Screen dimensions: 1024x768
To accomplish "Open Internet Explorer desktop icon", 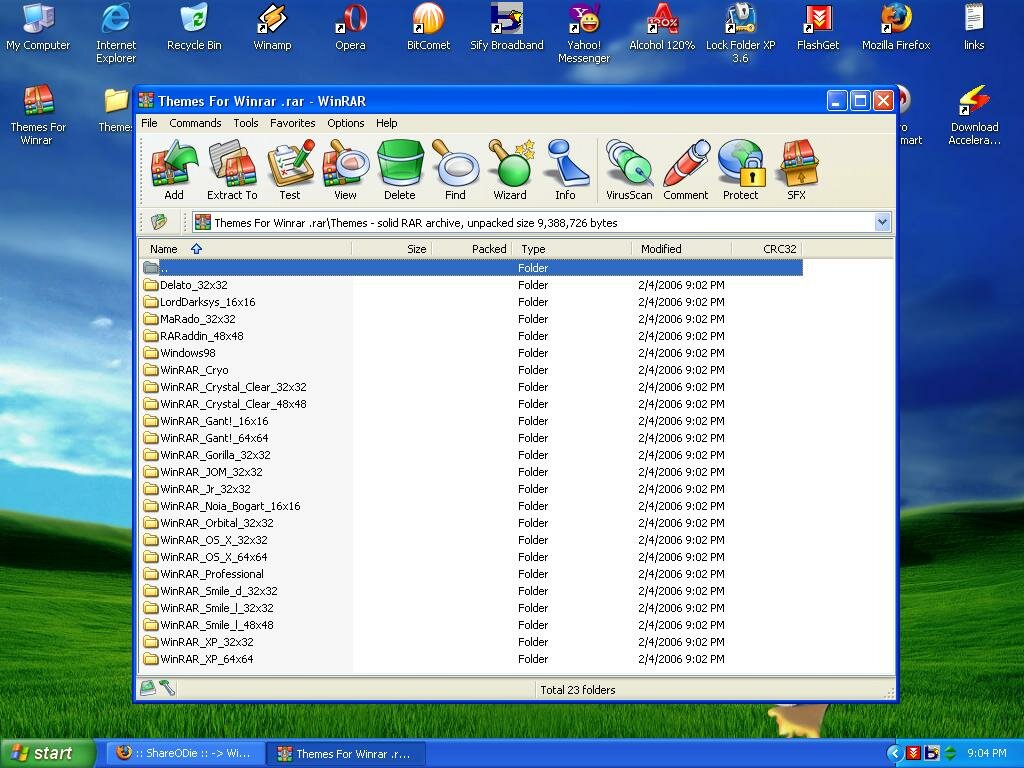I will 116,33.
